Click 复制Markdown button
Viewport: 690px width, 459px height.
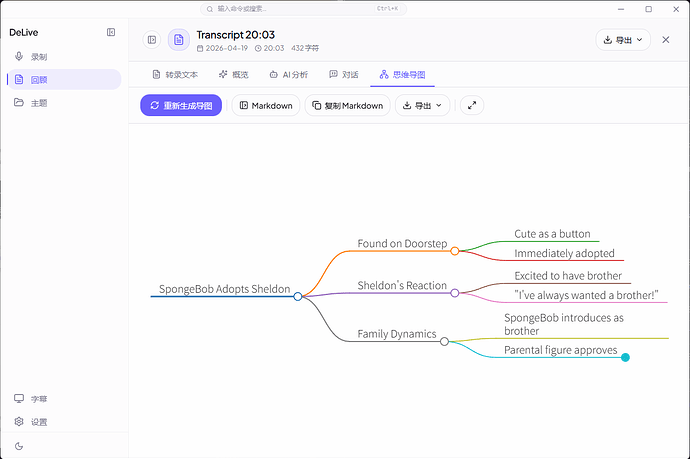[348, 106]
